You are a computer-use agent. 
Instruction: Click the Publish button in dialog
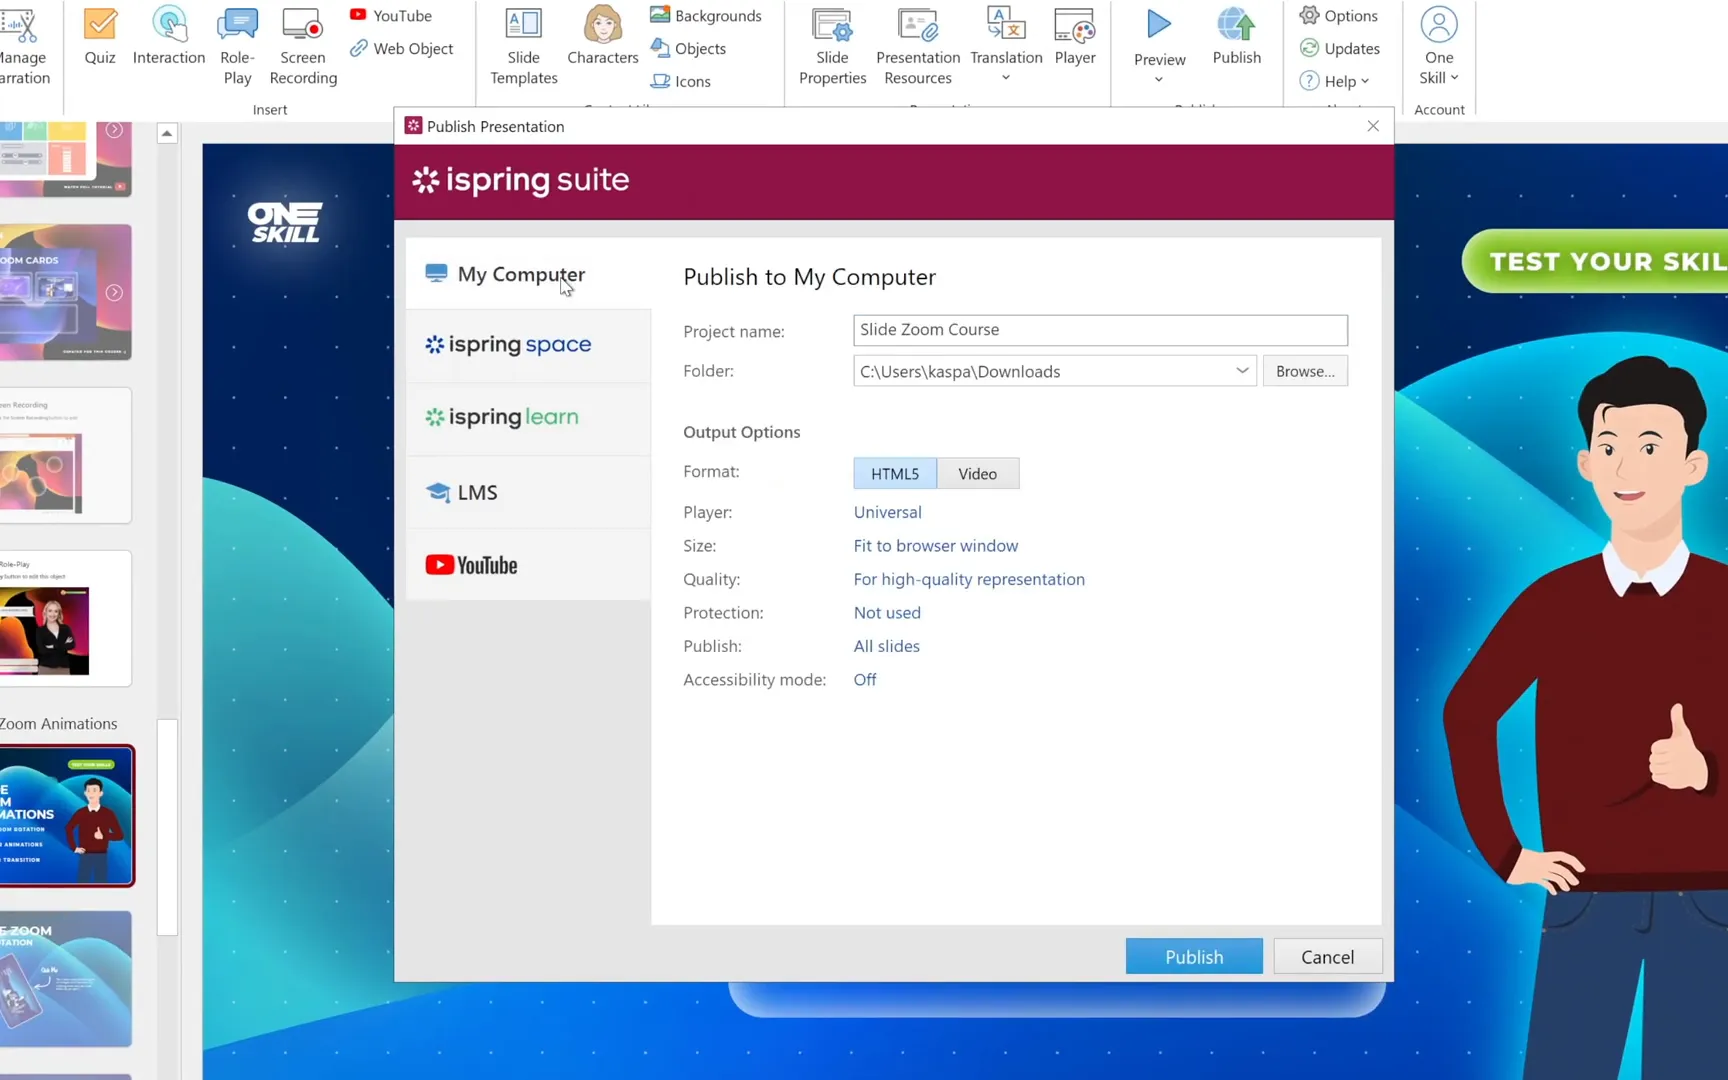(1194, 957)
